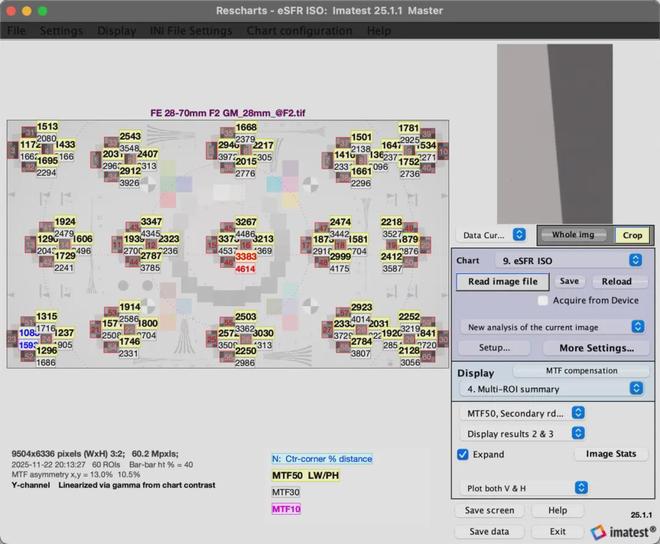Click ROI value 1914
Screen dimensions: 660x544
(130, 307)
